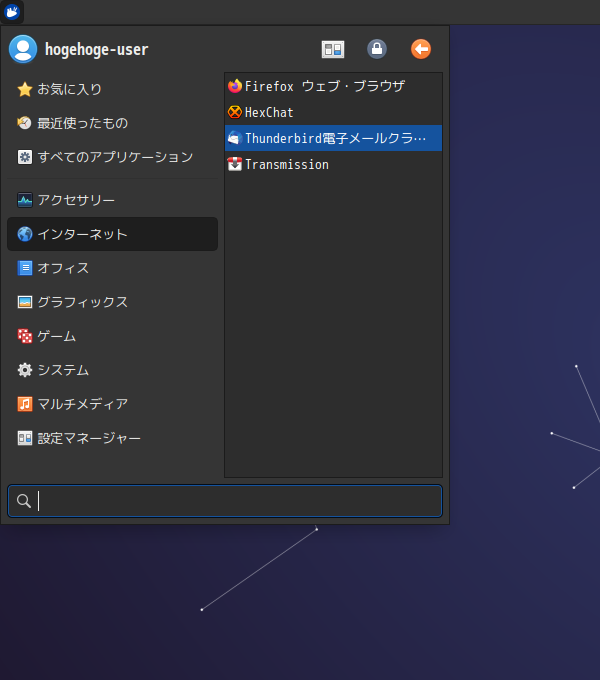Open すべてのアプリケーション category
The image size is (600, 680).
tap(112, 157)
